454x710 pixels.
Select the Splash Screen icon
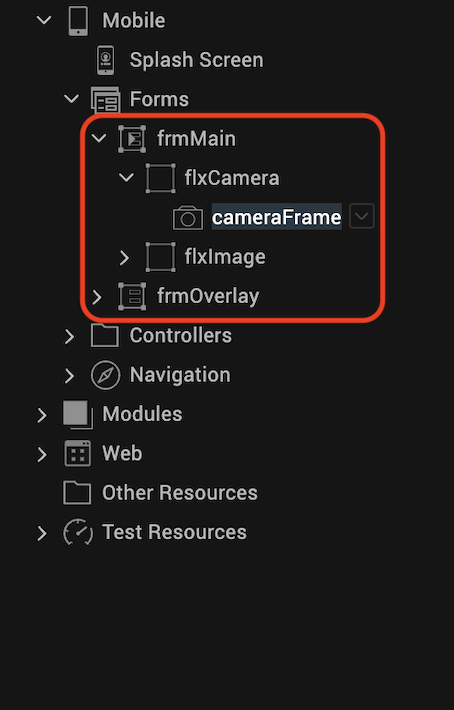point(105,60)
